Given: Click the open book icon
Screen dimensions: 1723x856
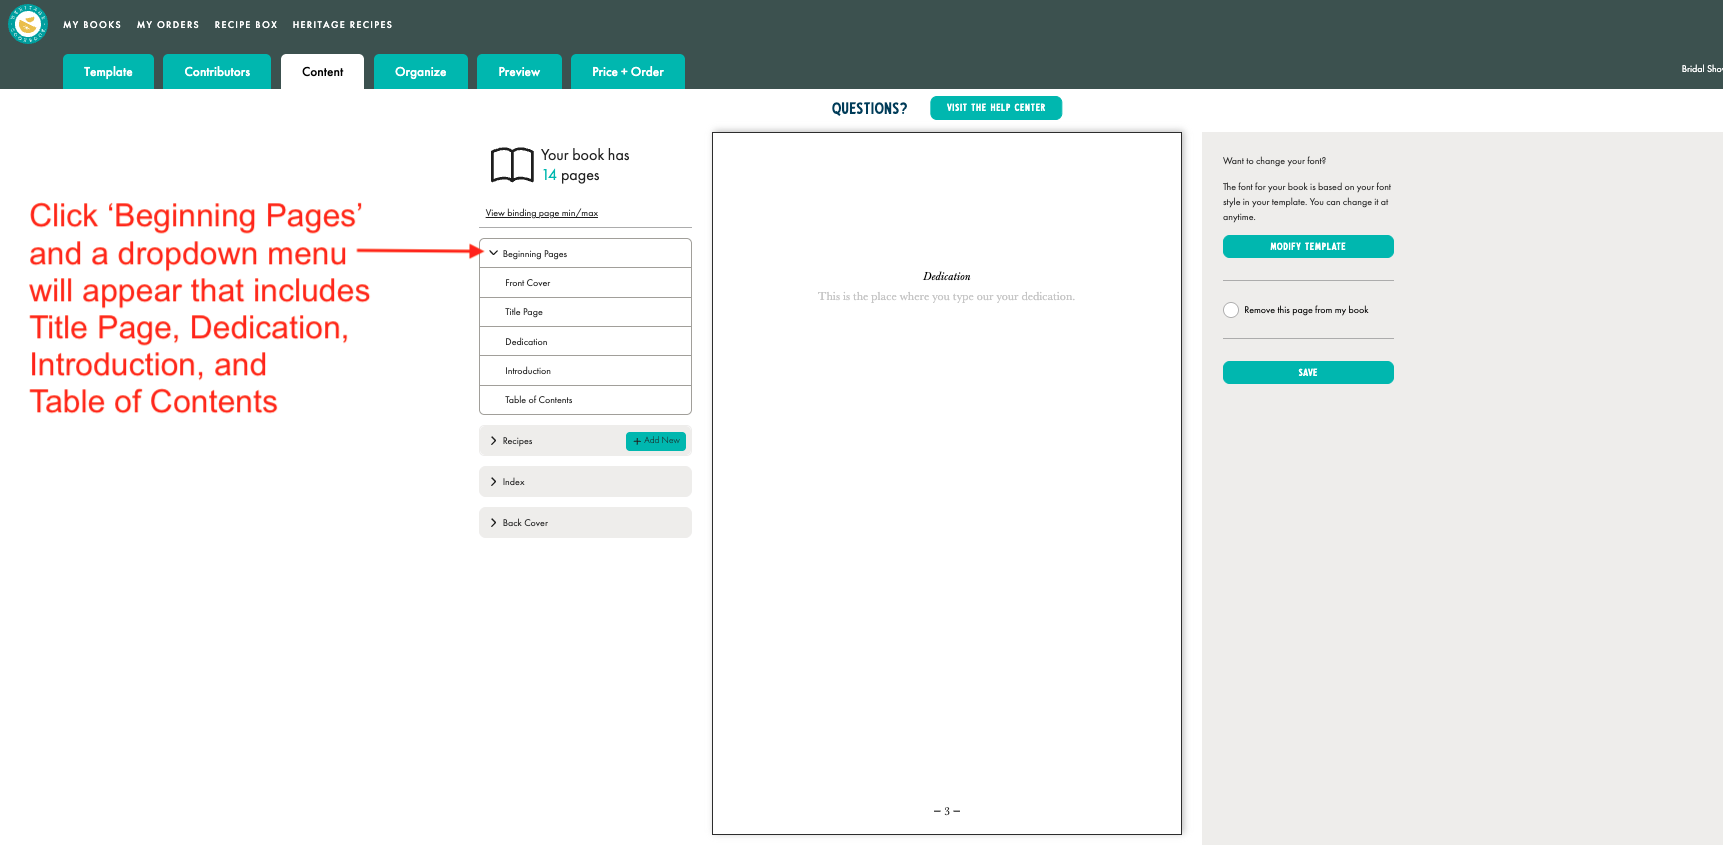Looking at the screenshot, I should click(x=512, y=165).
